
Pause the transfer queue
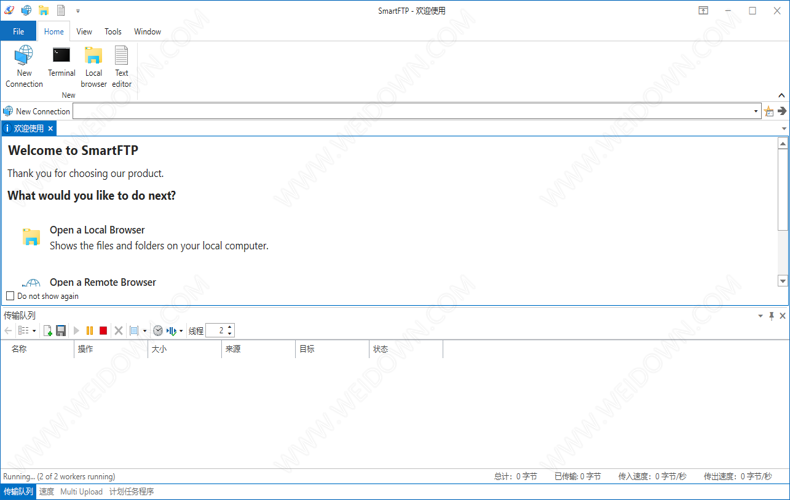pyautogui.click(x=90, y=331)
